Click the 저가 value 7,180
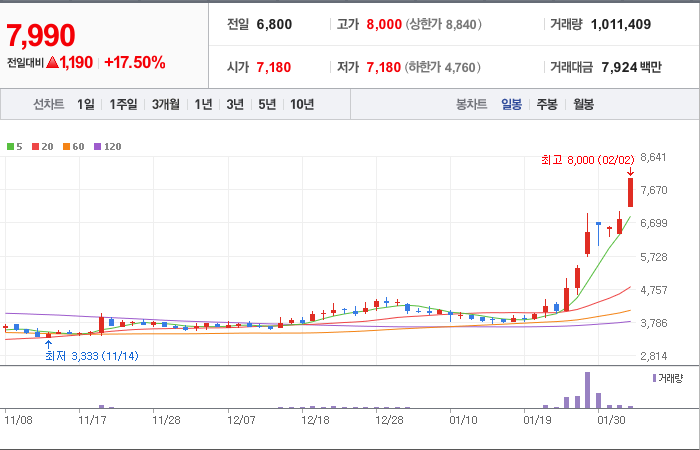This screenshot has height=450, width=700. click(x=383, y=67)
